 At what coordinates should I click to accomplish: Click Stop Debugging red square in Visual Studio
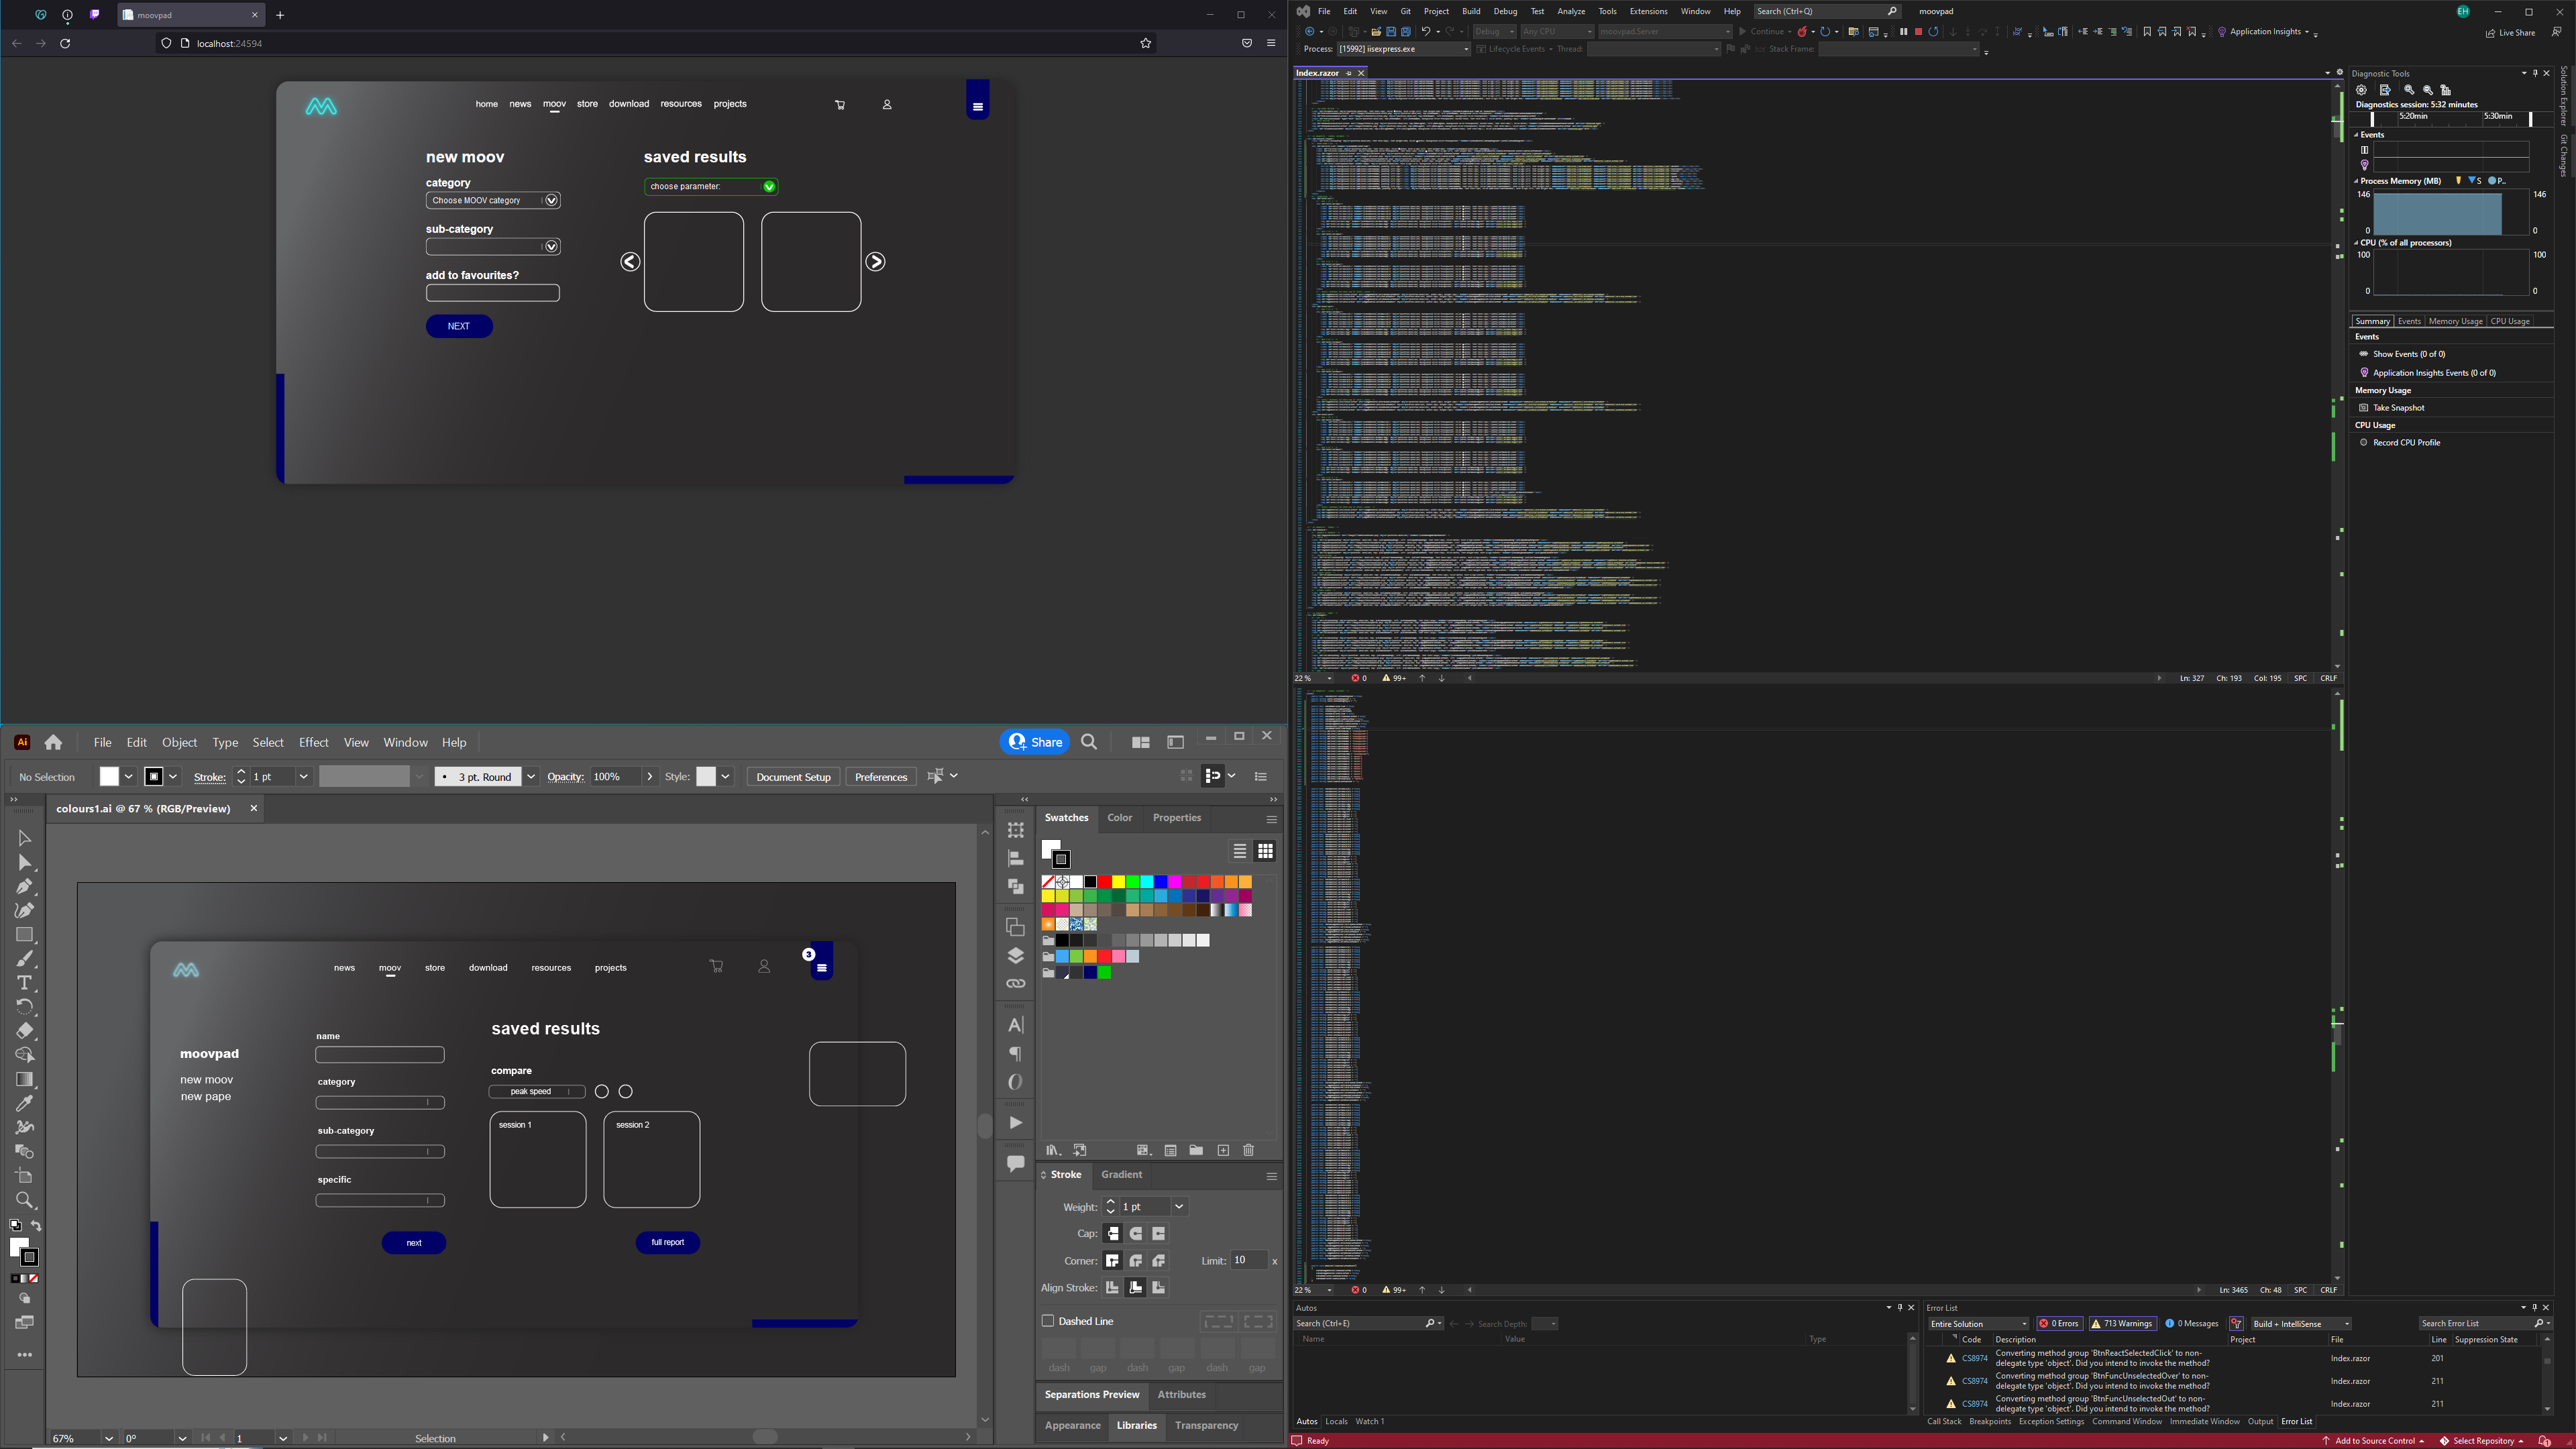[x=1918, y=32]
